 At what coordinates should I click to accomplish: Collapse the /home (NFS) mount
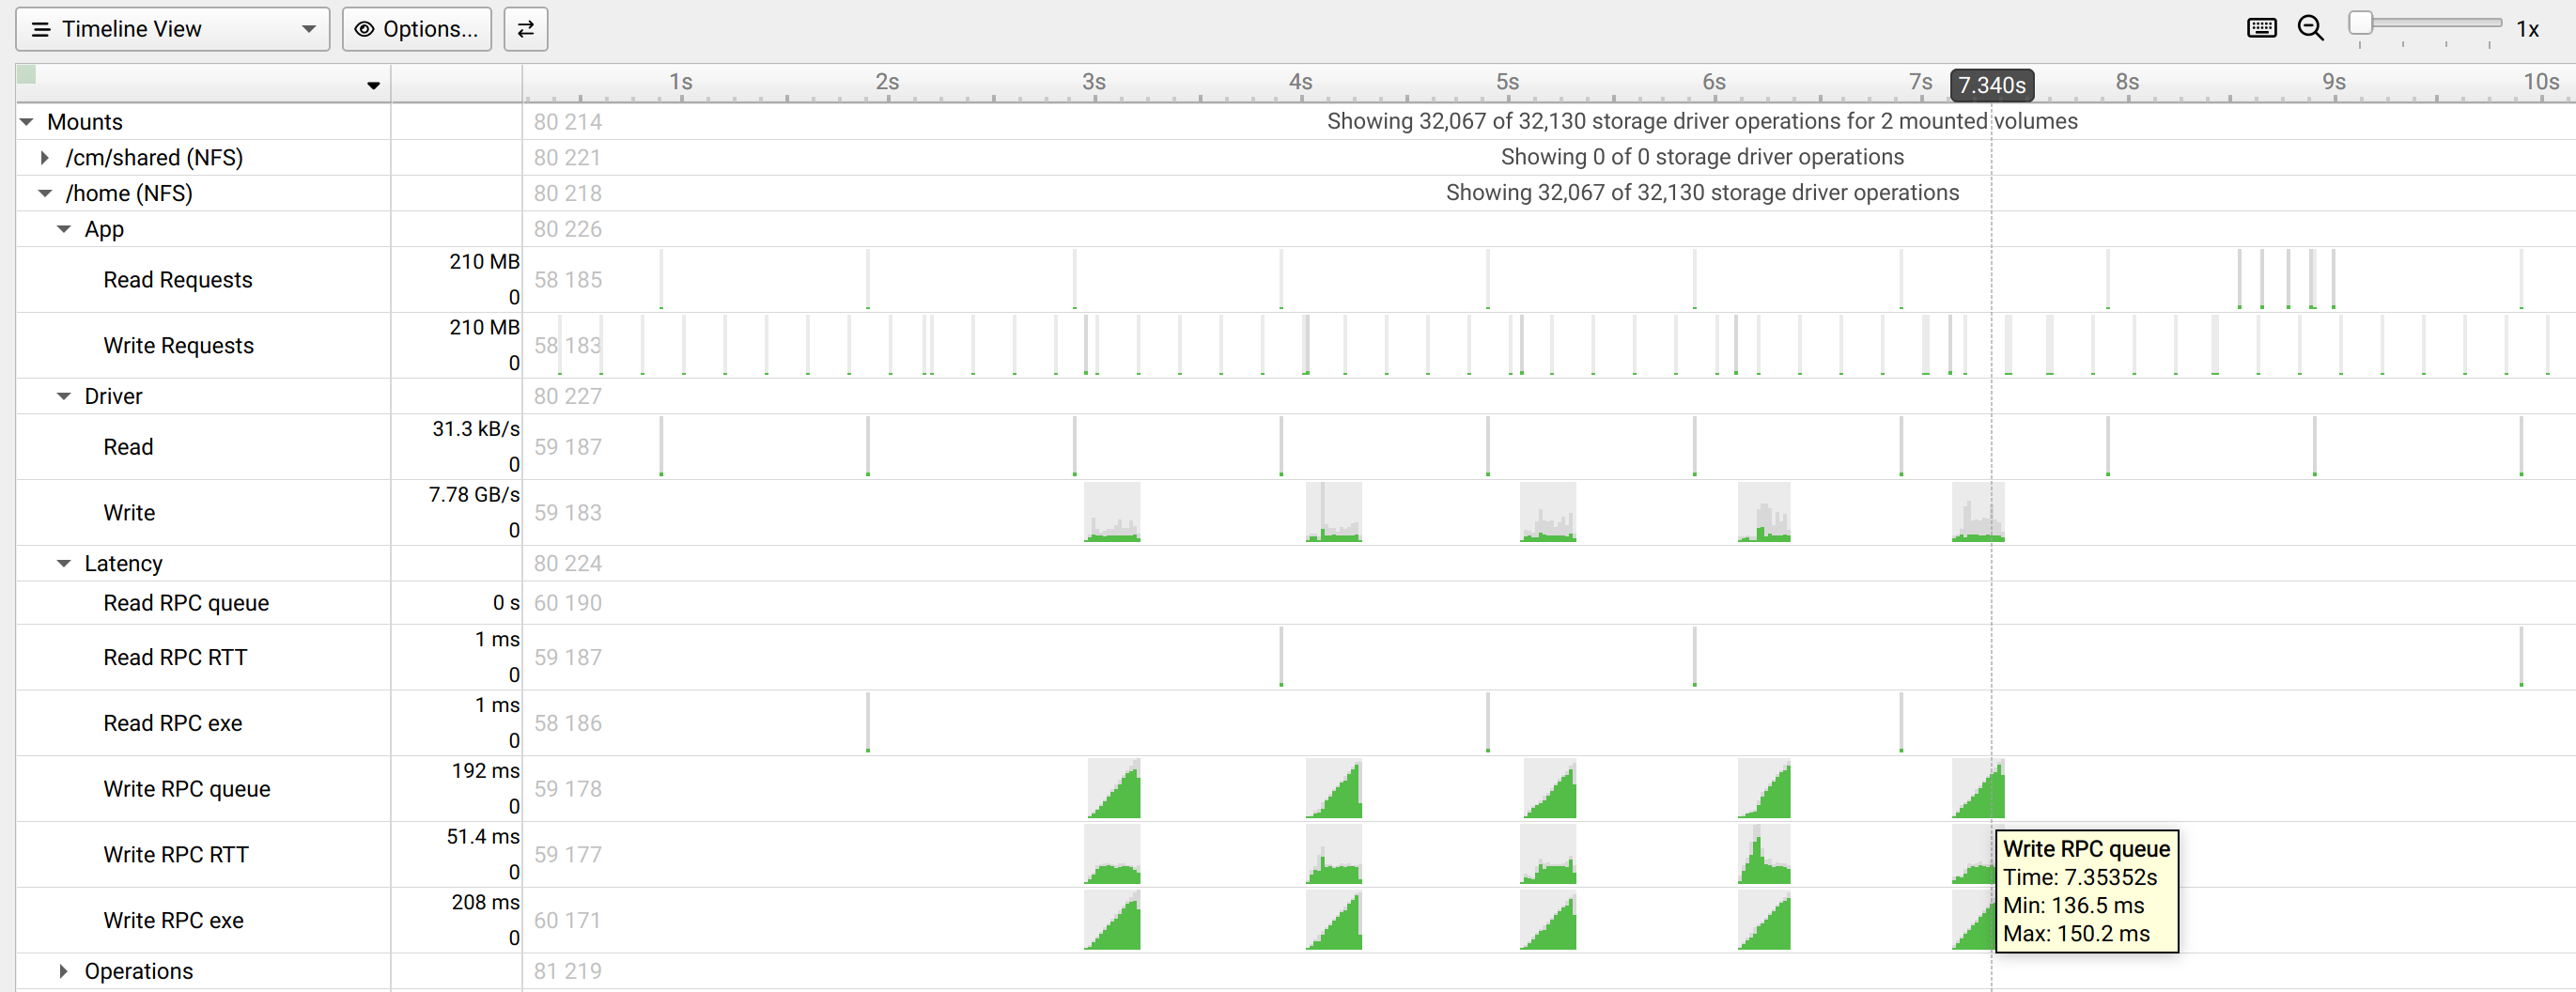click(45, 194)
